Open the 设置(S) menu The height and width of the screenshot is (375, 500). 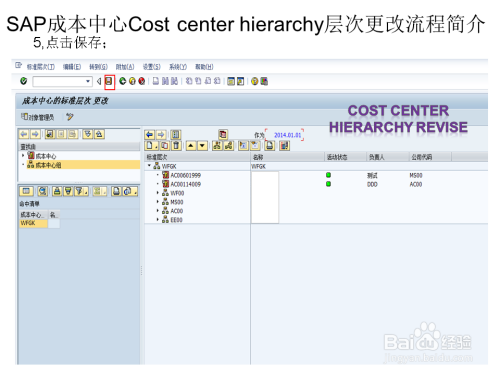coord(152,67)
